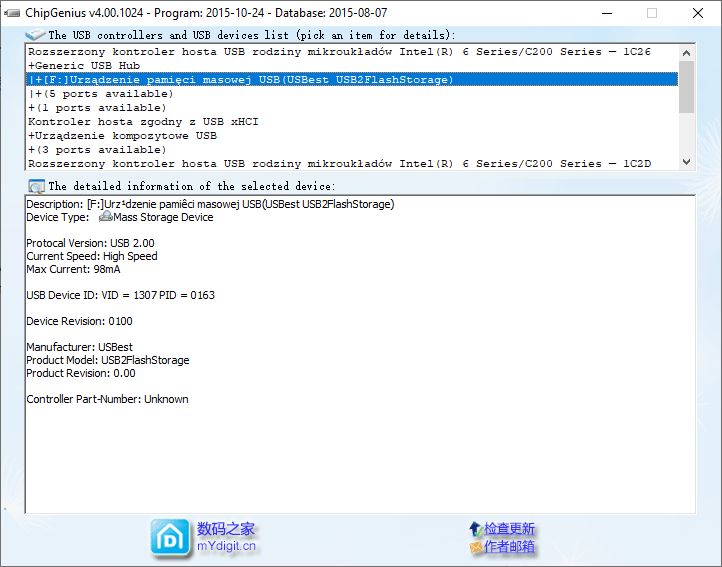Screen dimensions: 722x567
Task: Click the check update arrow icon
Action: (x=476, y=529)
